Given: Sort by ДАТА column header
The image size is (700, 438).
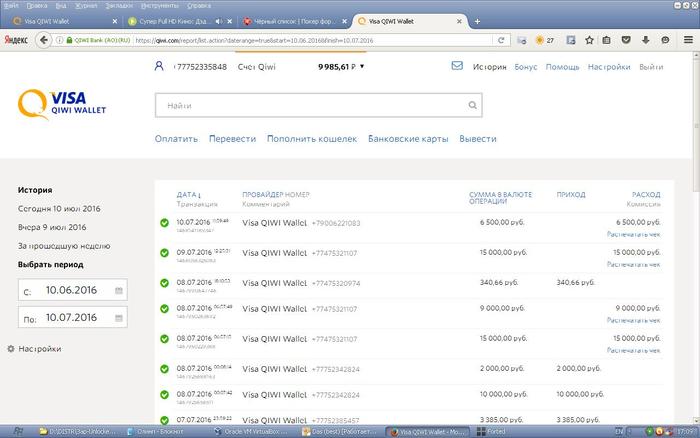Looking at the screenshot, I should point(188,195).
